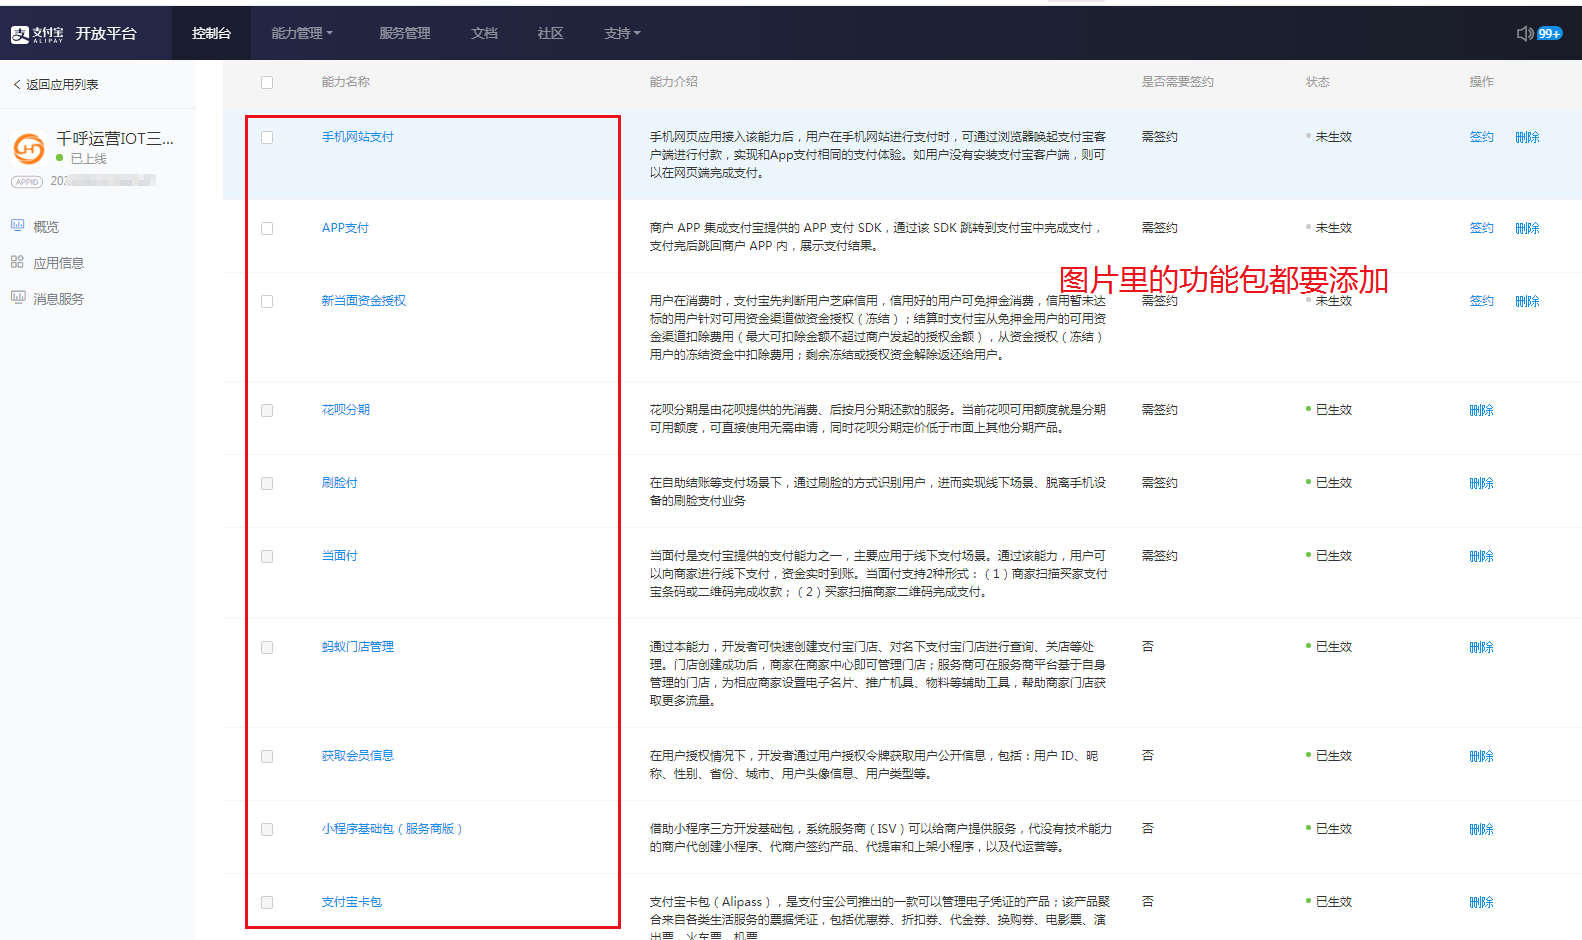The image size is (1582, 940).
Task: Open the 蚂蚁门店管理 link
Action: tap(357, 647)
